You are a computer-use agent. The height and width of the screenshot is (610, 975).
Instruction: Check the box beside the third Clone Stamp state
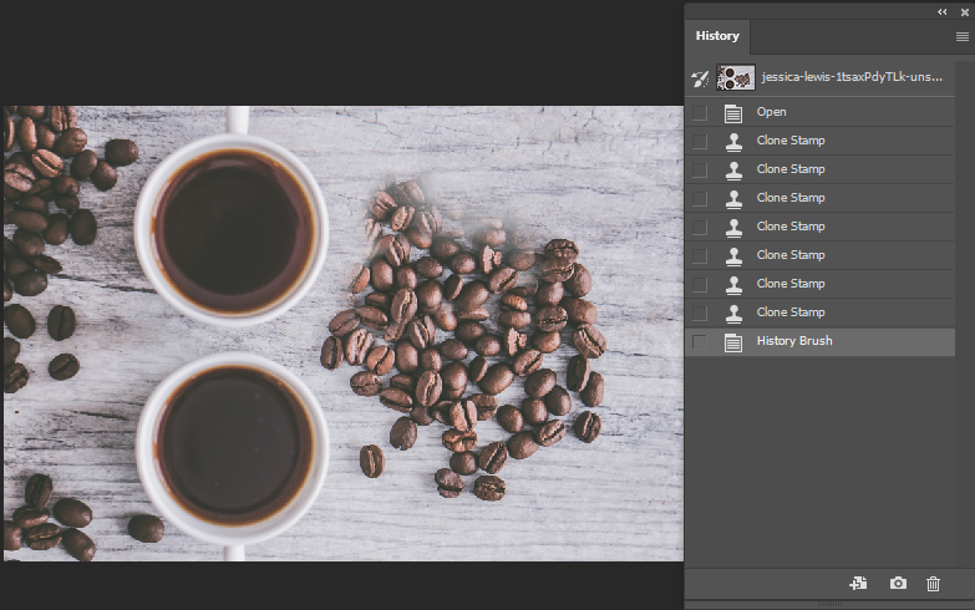click(x=698, y=197)
